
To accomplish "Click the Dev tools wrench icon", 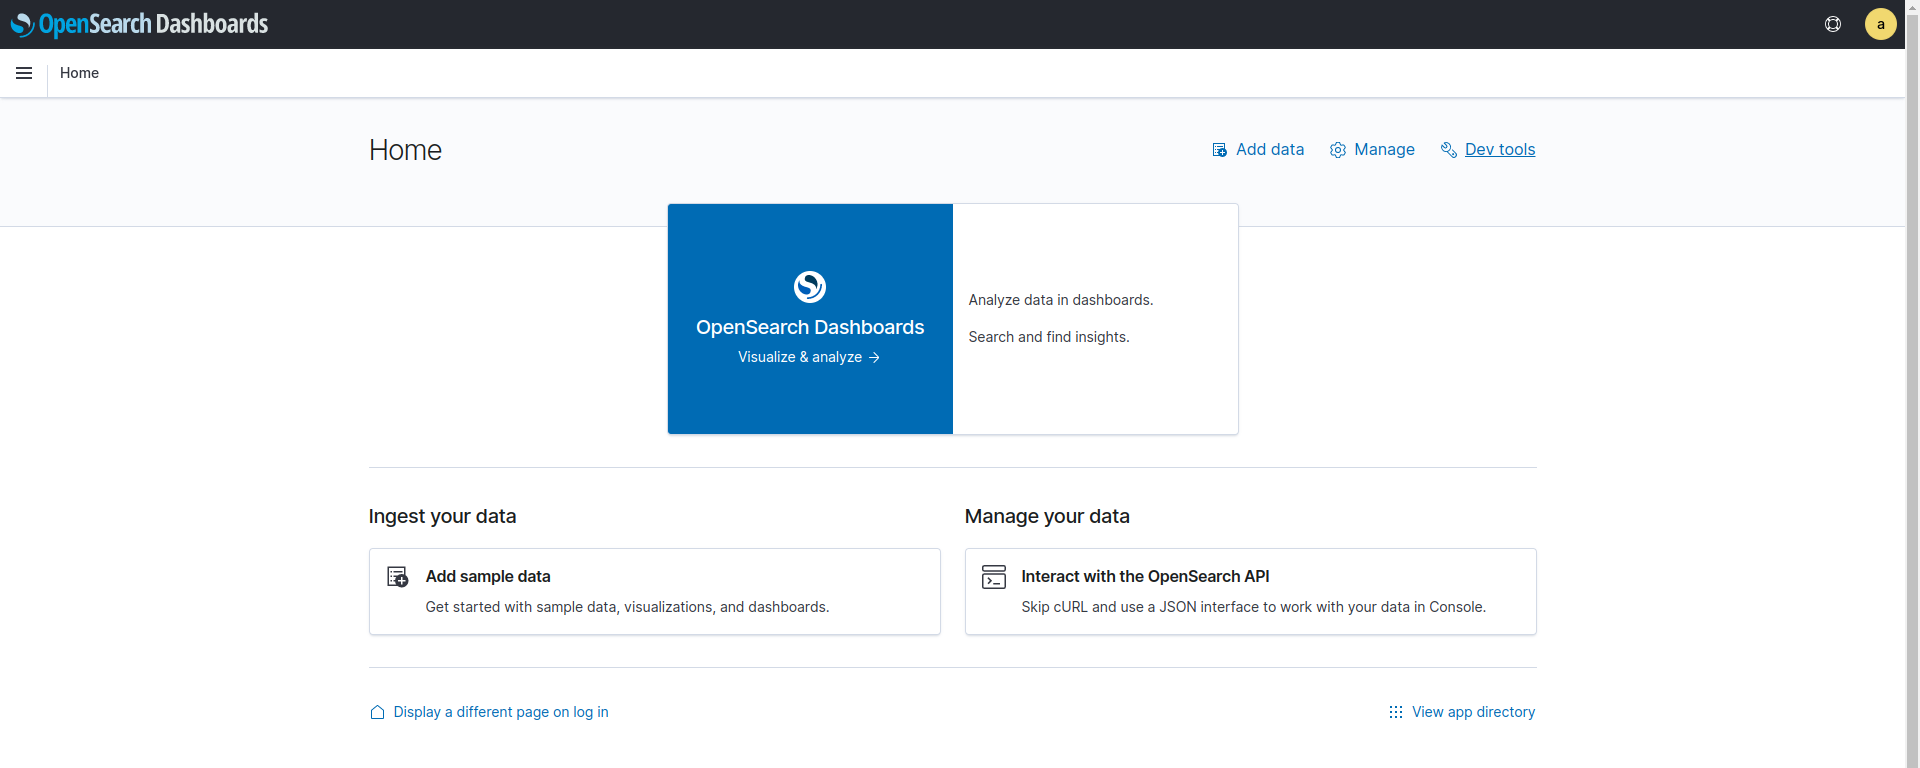I will click(1448, 150).
